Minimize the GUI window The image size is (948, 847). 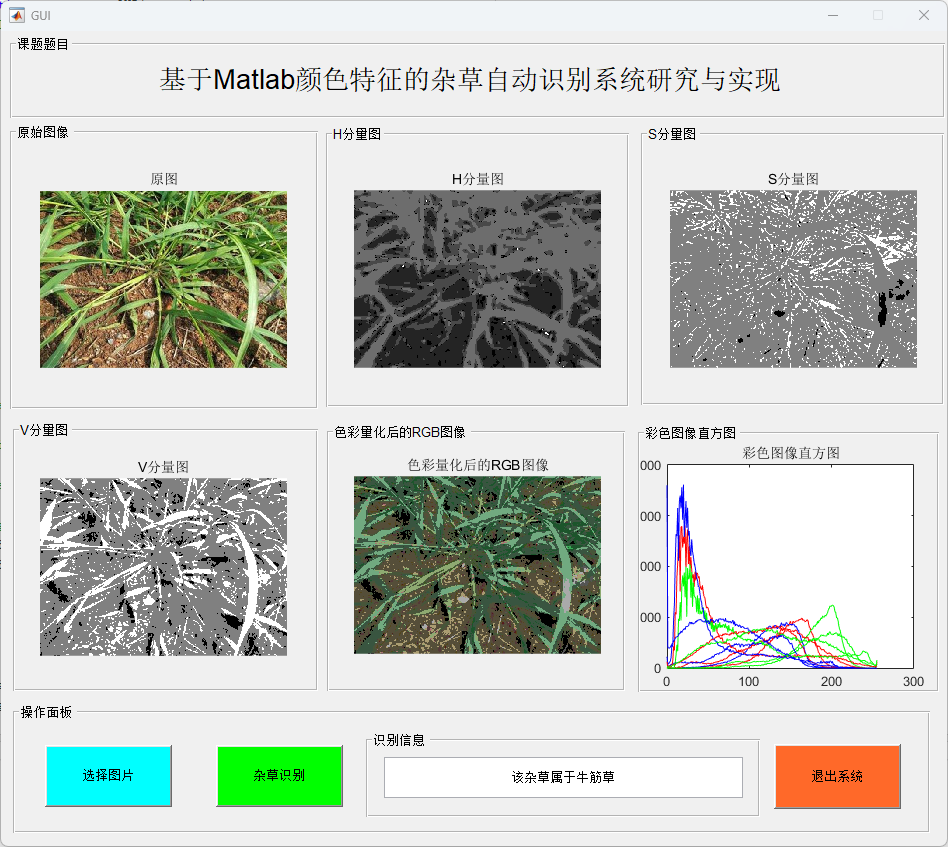(832, 15)
